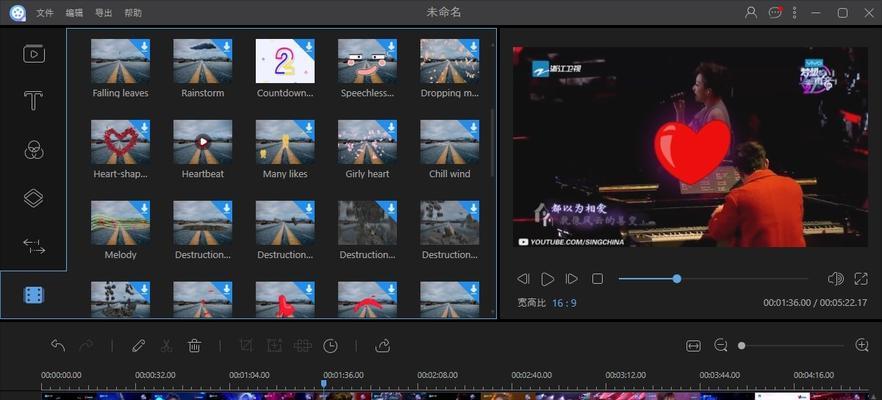This screenshot has width=882, height=400.
Task: Open the Media tab in the sidebar
Action: point(34,54)
